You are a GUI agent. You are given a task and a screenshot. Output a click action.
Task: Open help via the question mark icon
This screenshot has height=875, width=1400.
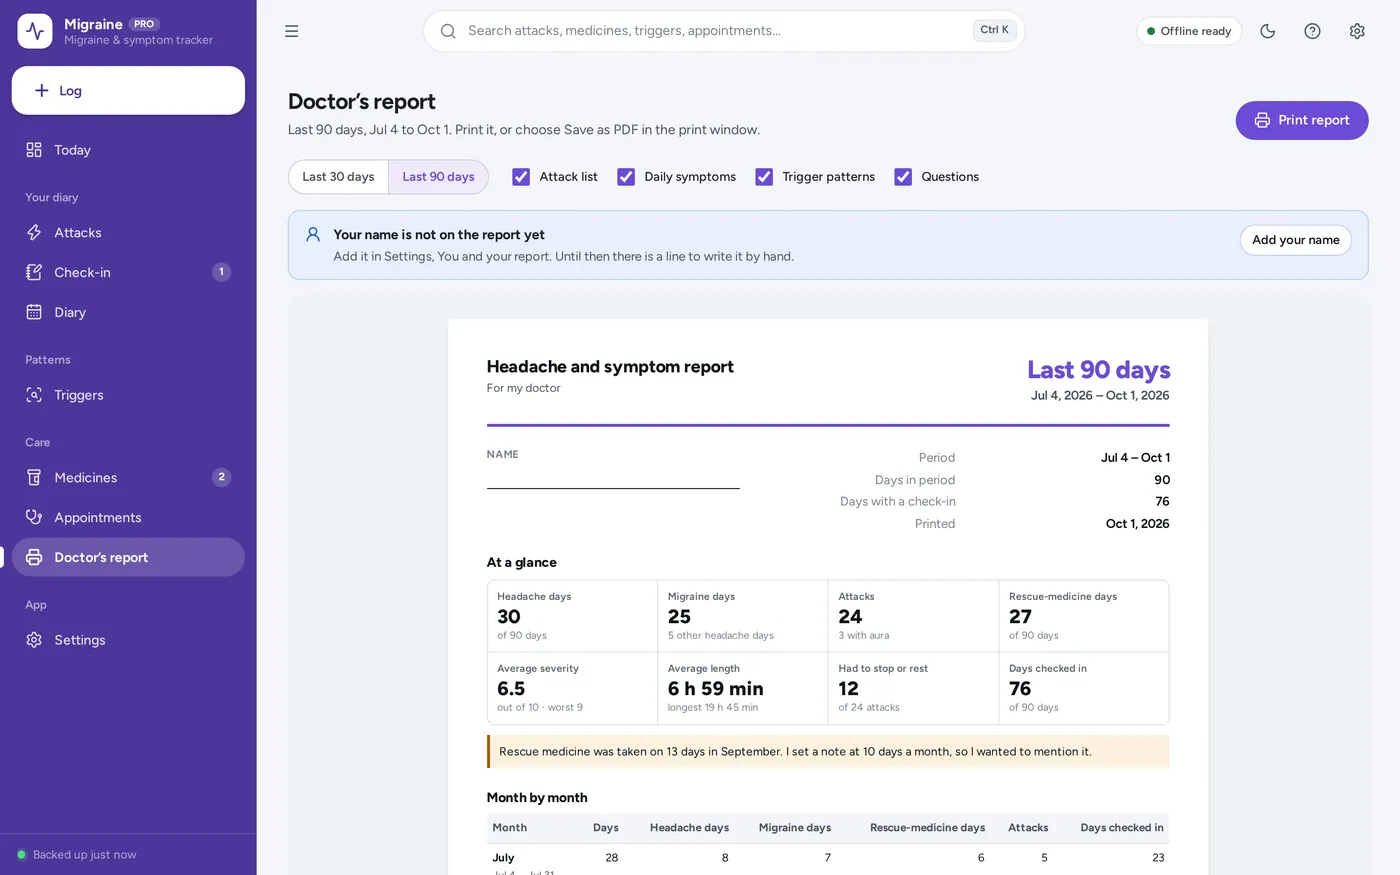(1313, 31)
